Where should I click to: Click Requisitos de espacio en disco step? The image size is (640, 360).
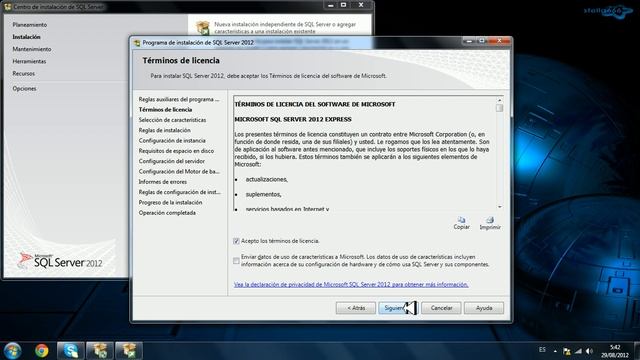tap(176, 151)
